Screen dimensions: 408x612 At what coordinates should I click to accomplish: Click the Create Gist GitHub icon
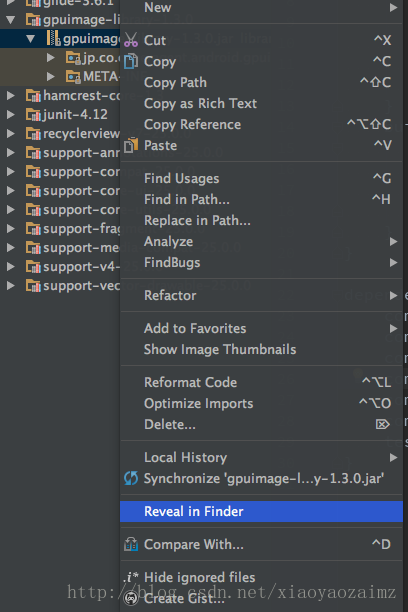(131, 598)
